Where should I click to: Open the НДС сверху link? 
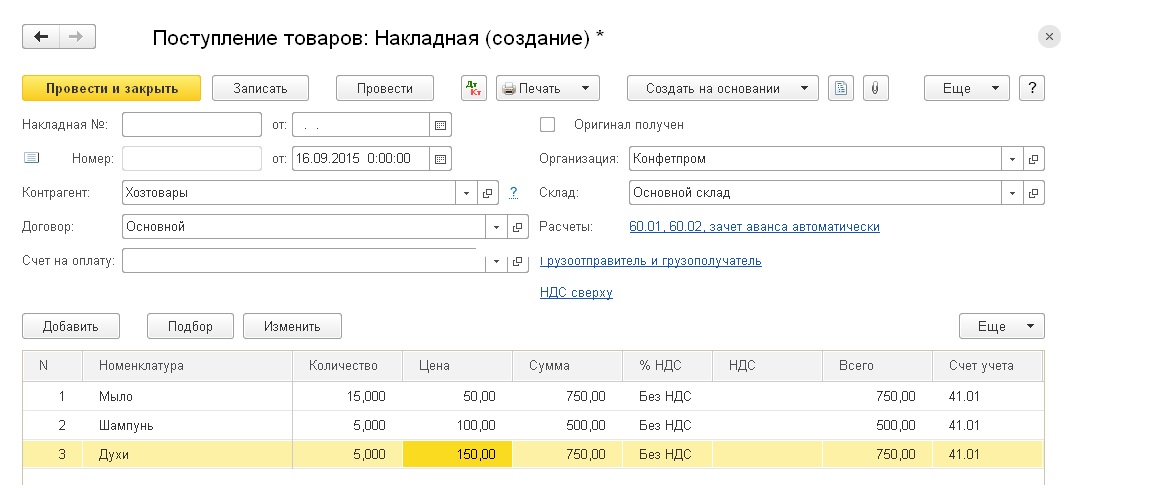576,293
